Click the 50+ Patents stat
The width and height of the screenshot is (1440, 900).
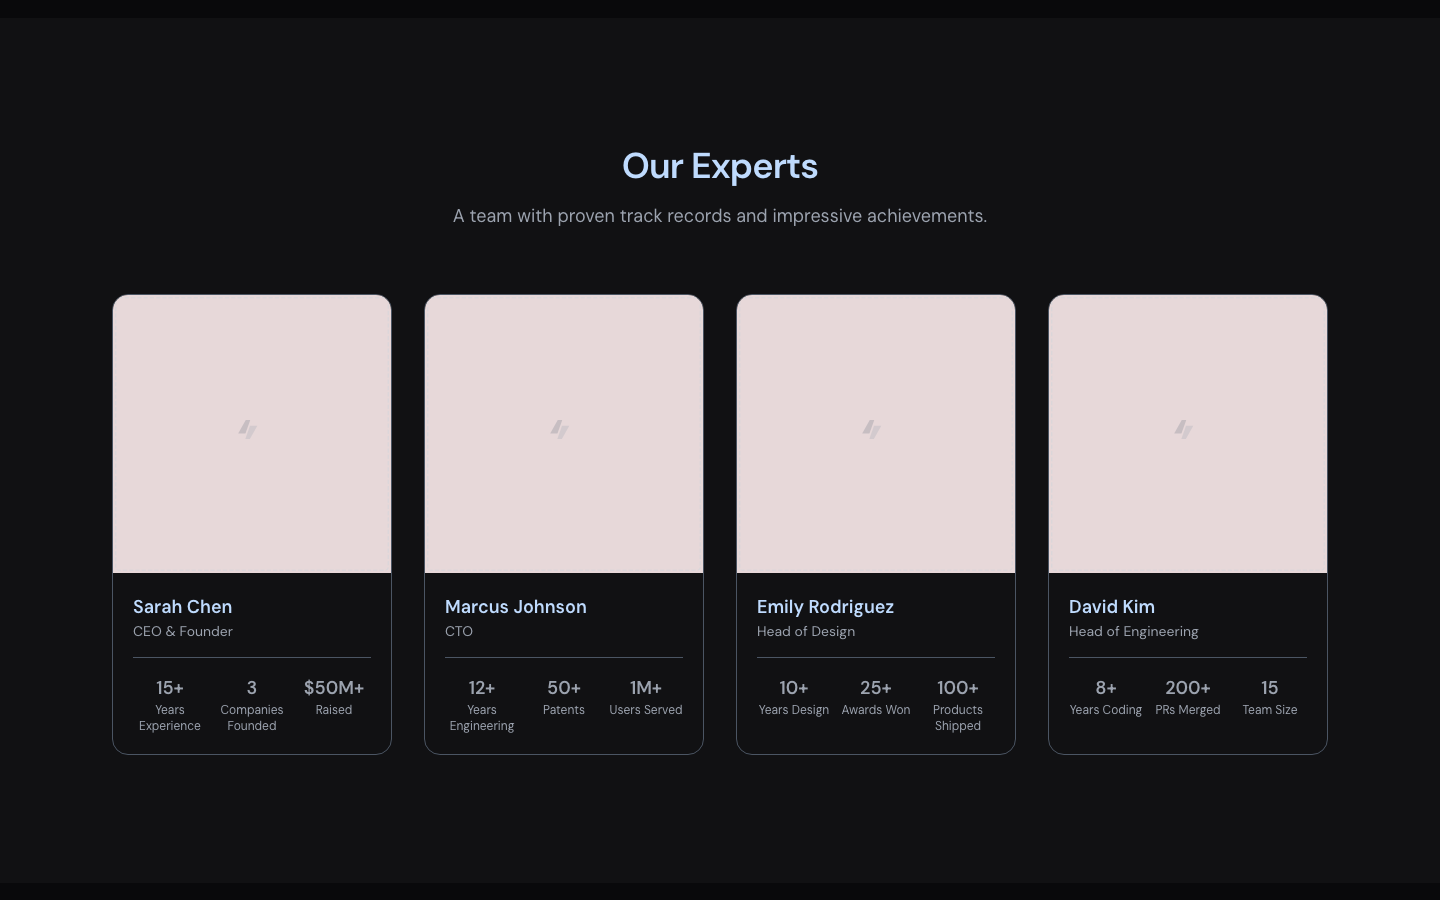pos(564,697)
